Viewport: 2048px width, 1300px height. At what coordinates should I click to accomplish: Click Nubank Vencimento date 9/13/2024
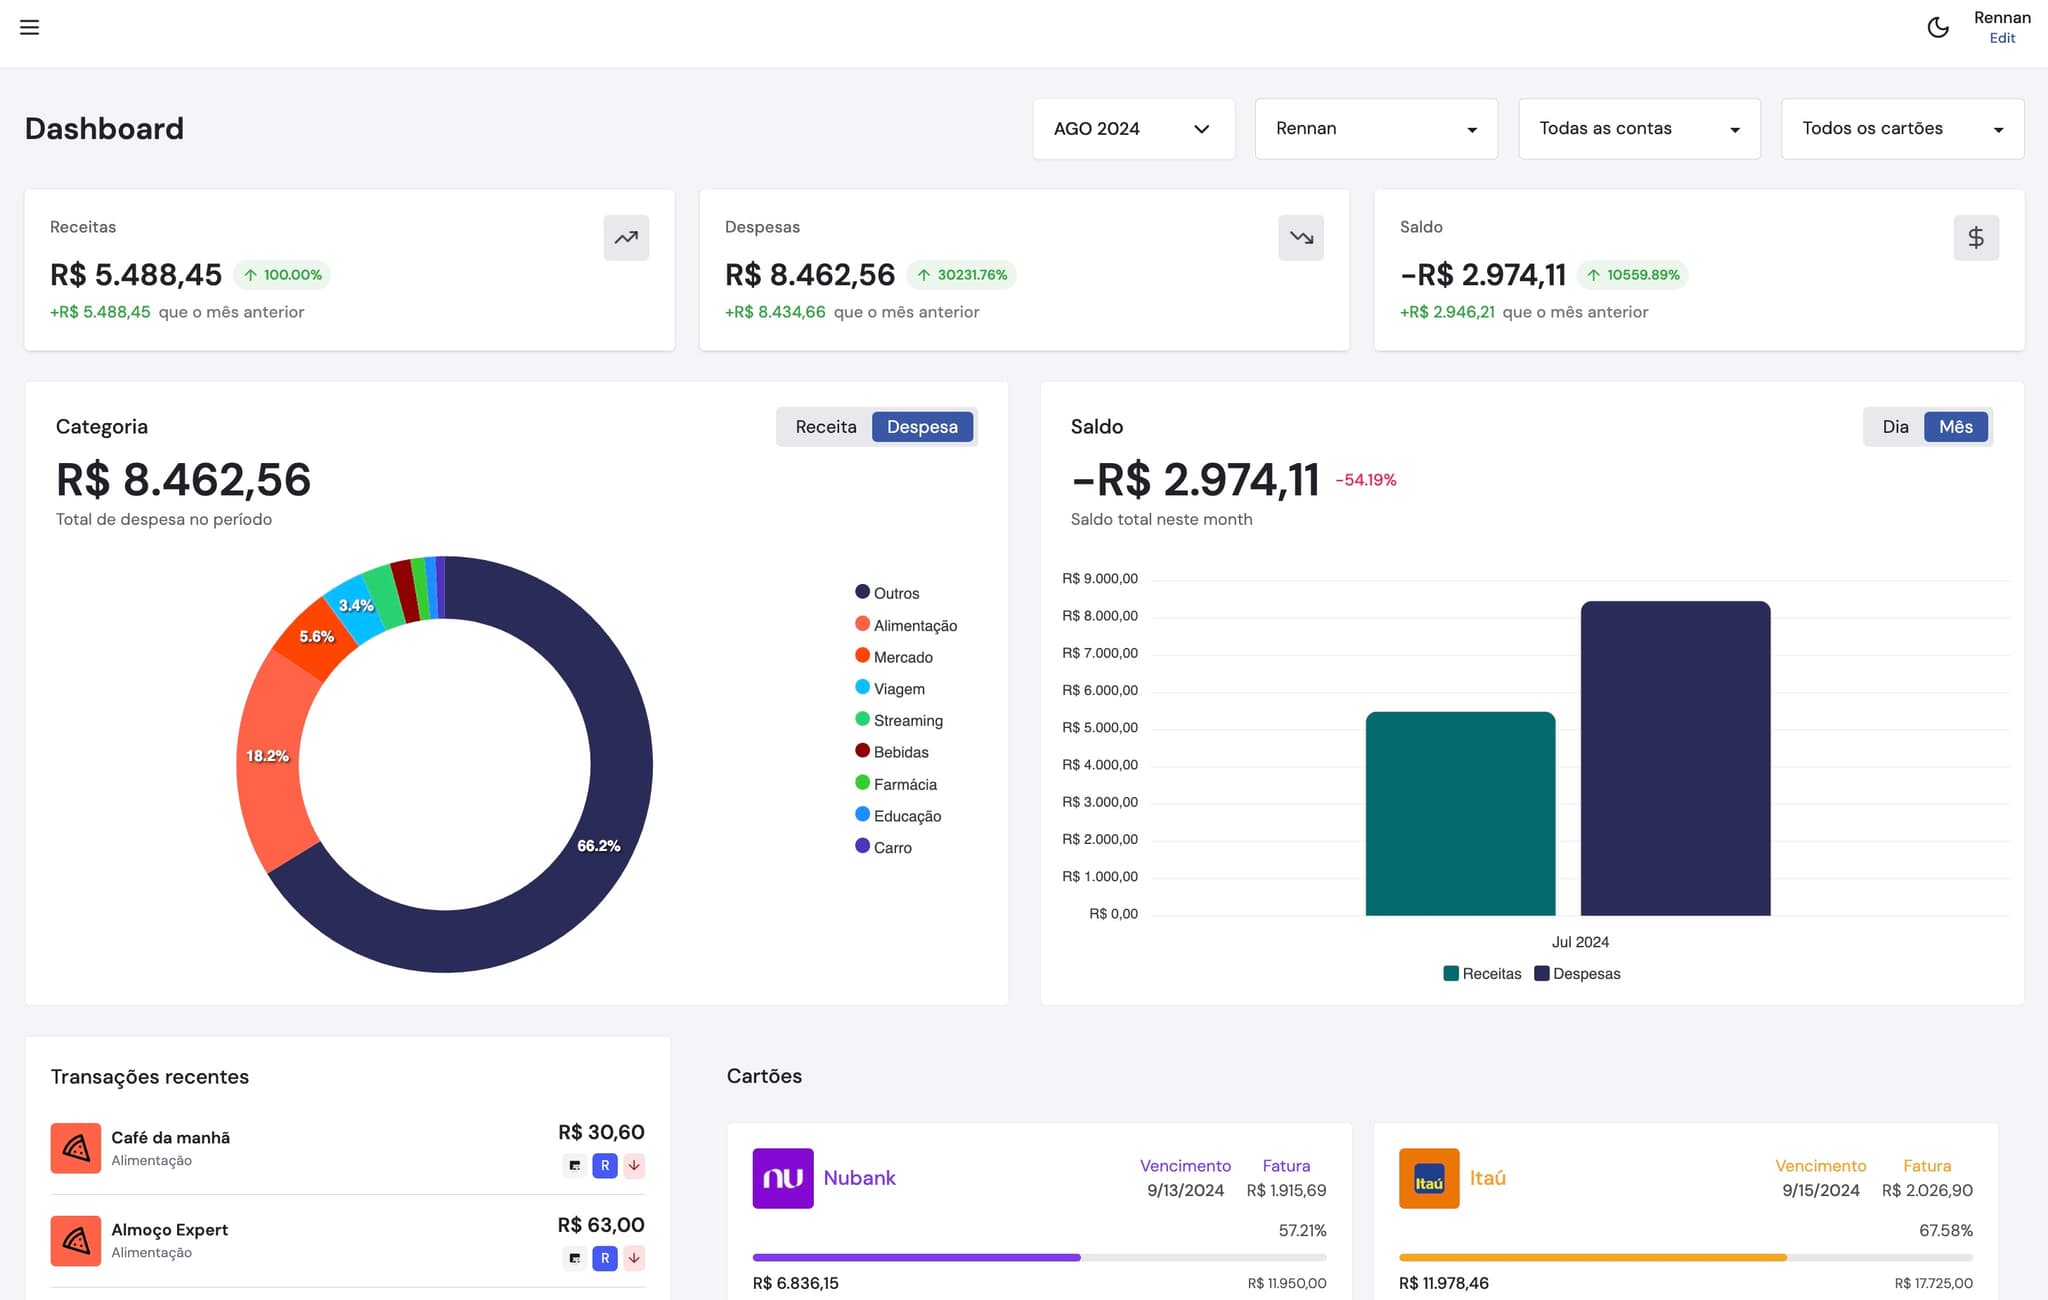(x=1185, y=1191)
